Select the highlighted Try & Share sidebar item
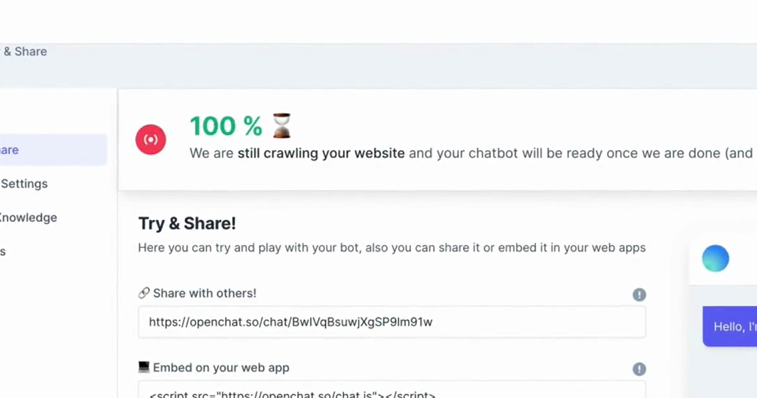 (x=53, y=150)
